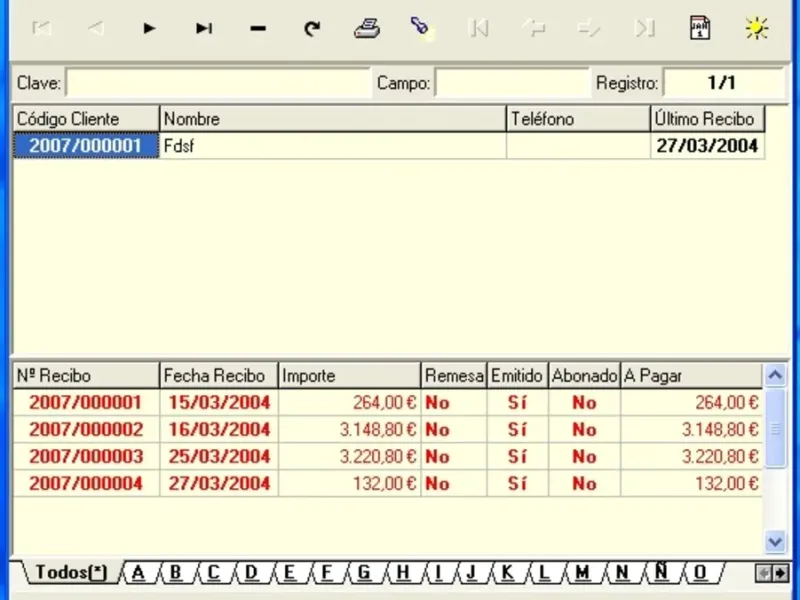Click the delete record minus icon
This screenshot has height=600, width=800.
(258, 29)
